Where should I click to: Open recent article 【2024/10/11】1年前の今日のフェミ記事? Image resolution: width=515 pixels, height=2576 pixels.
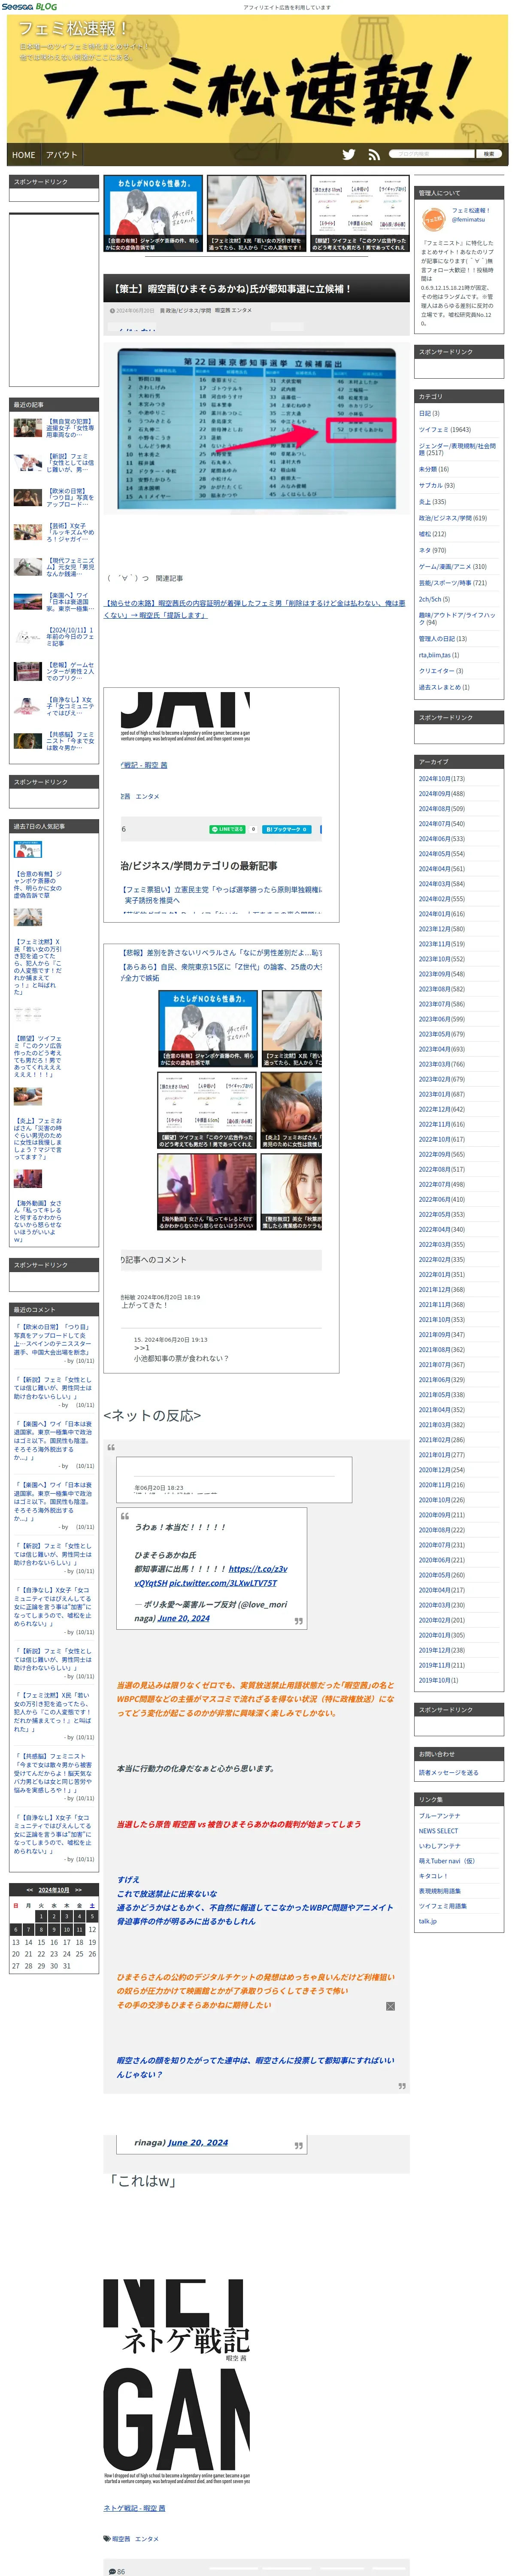click(70, 637)
